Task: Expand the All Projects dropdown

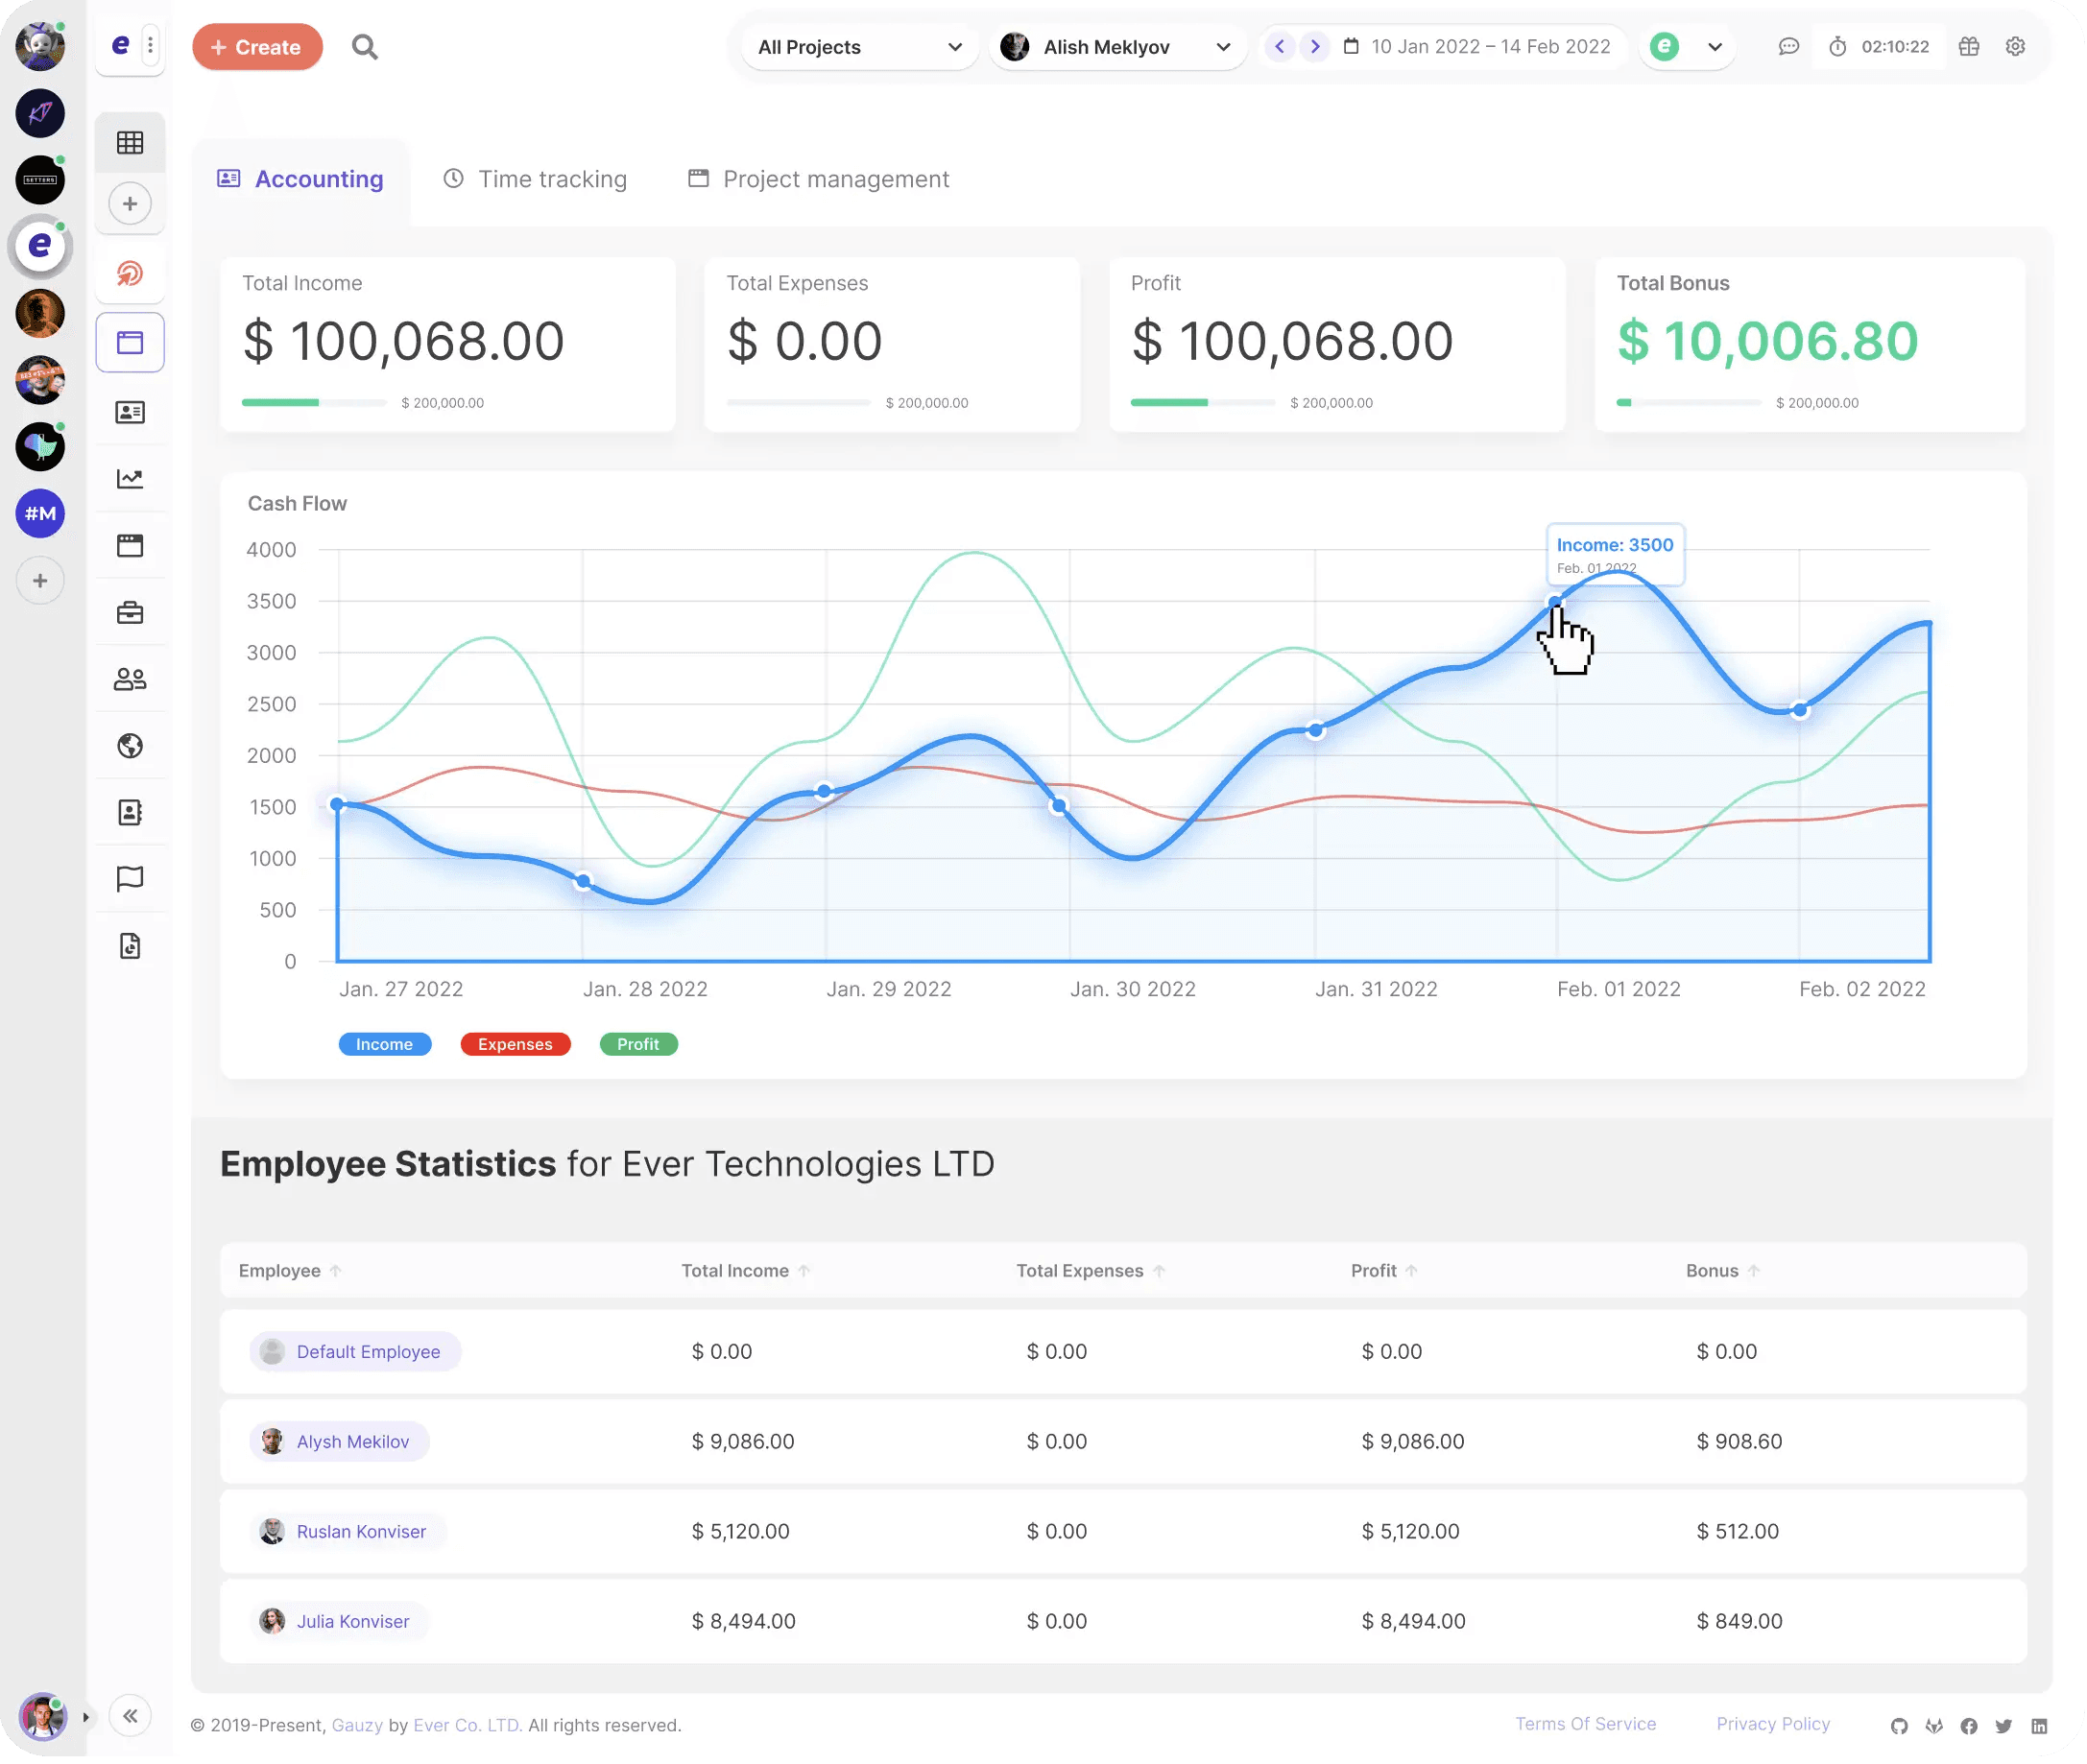Action: click(x=859, y=47)
